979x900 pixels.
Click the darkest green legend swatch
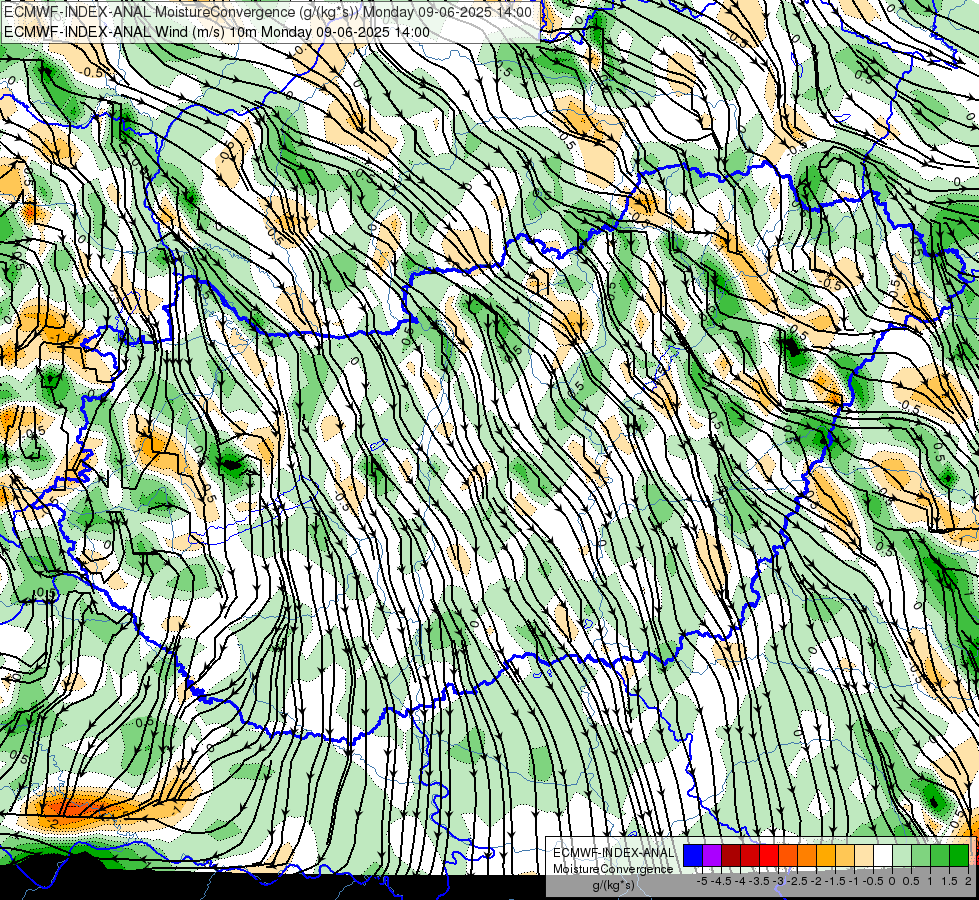pos(959,855)
